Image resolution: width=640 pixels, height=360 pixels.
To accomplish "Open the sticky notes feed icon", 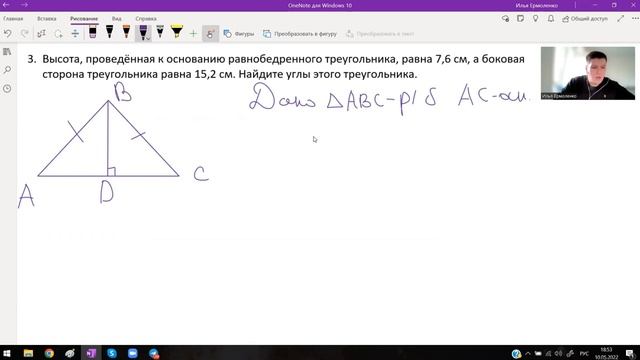I will (520, 19).
